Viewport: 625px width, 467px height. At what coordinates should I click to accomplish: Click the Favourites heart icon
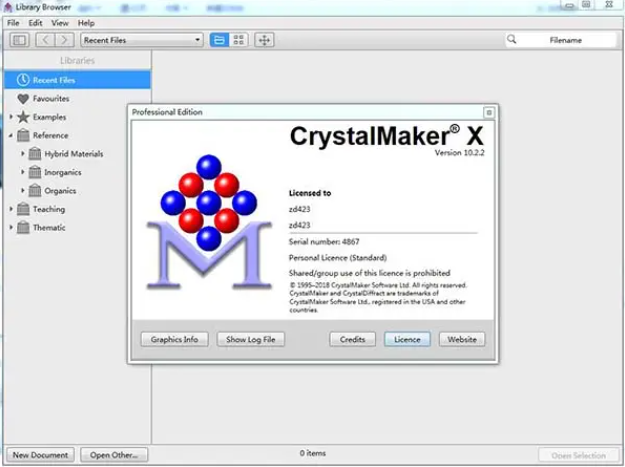[23, 98]
